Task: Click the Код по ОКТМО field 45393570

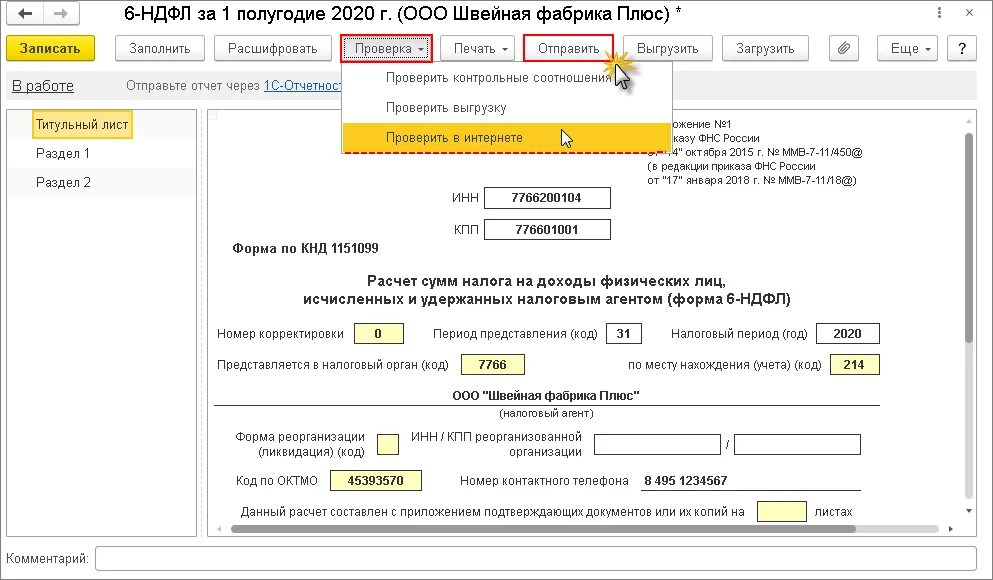Action: click(376, 481)
